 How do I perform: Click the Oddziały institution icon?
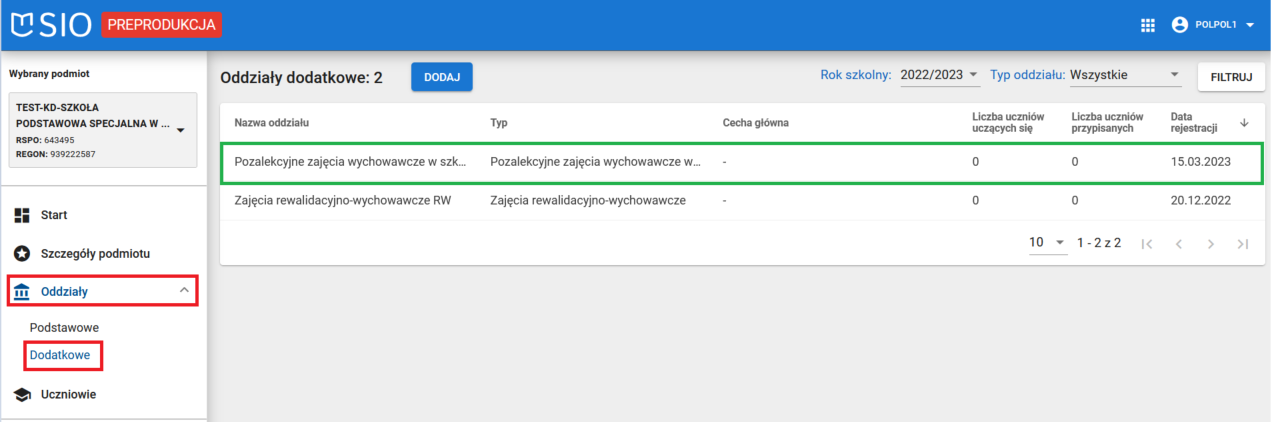point(22,292)
